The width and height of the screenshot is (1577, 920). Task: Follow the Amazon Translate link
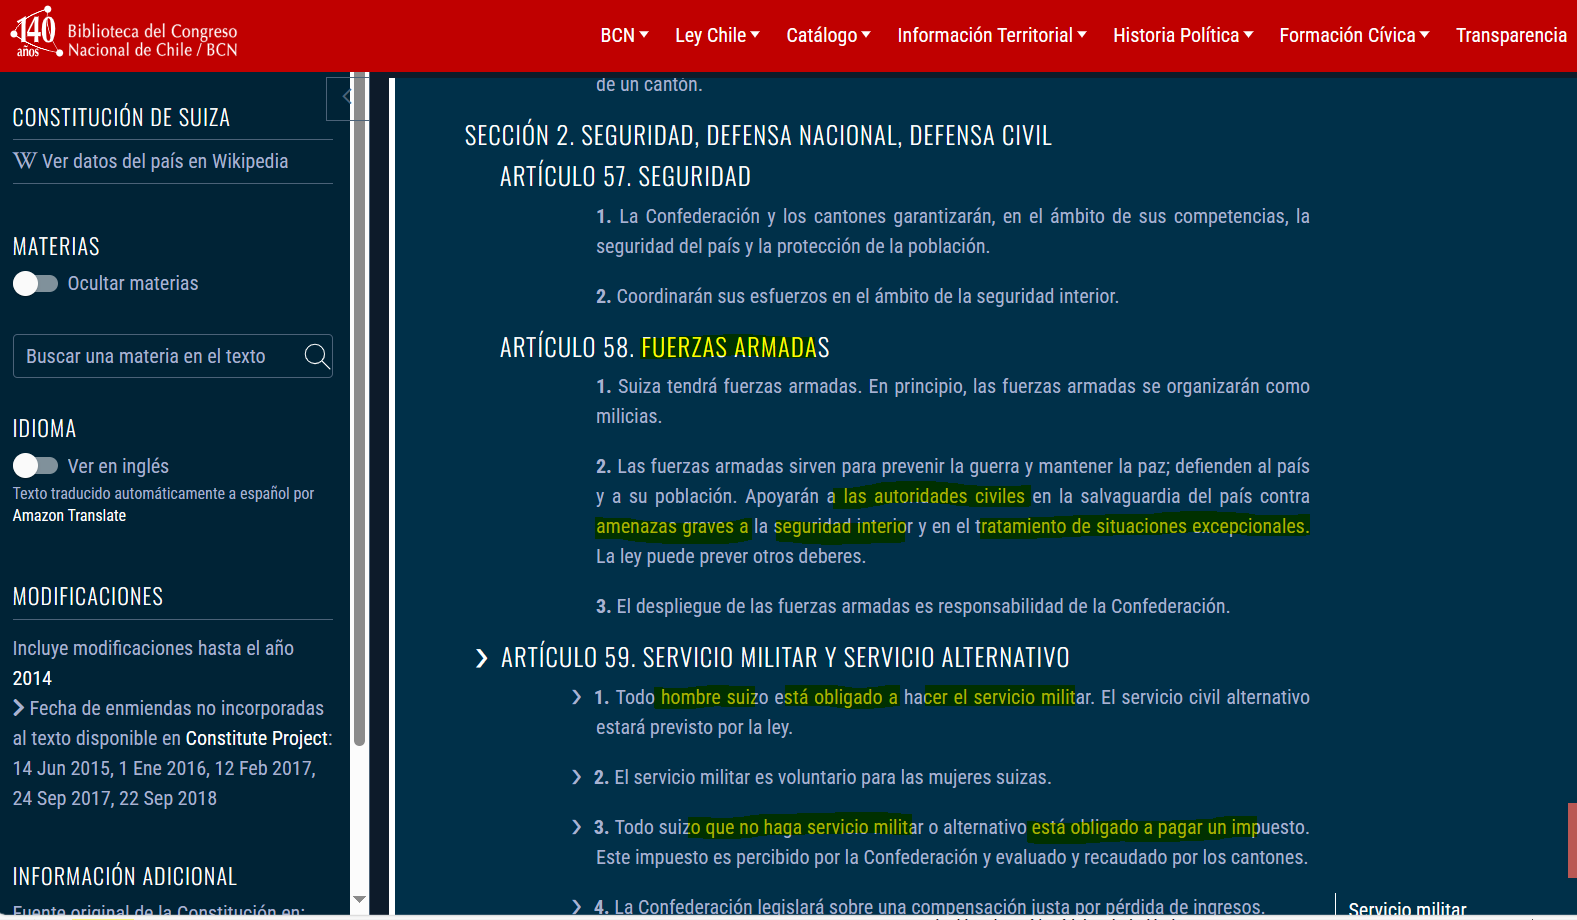point(70,516)
